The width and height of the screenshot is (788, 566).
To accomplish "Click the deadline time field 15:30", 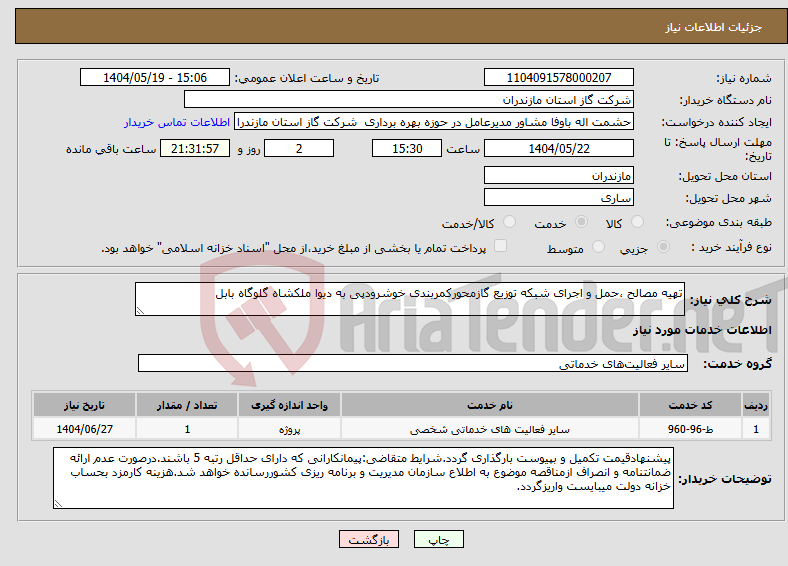I will click(x=407, y=148).
